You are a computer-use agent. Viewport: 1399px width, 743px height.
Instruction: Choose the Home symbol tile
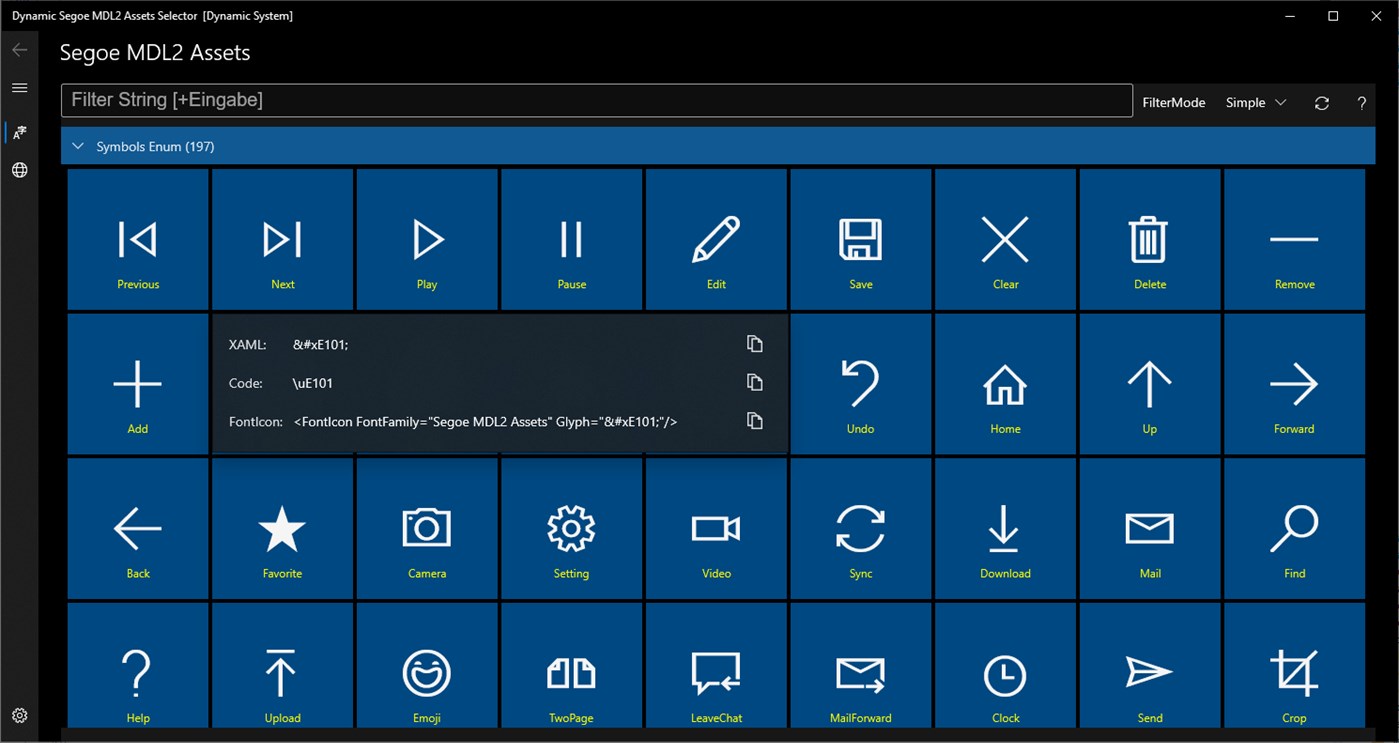[1006, 384]
